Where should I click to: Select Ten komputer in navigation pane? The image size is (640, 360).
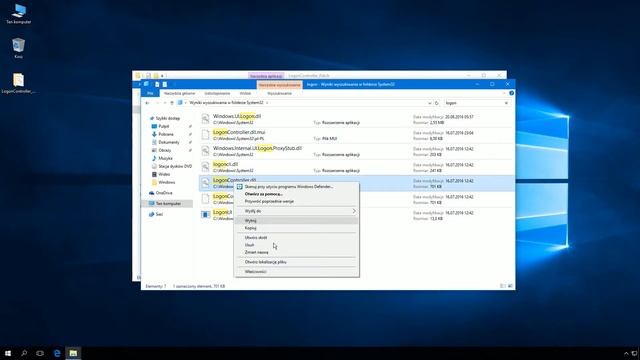pyautogui.click(x=168, y=203)
